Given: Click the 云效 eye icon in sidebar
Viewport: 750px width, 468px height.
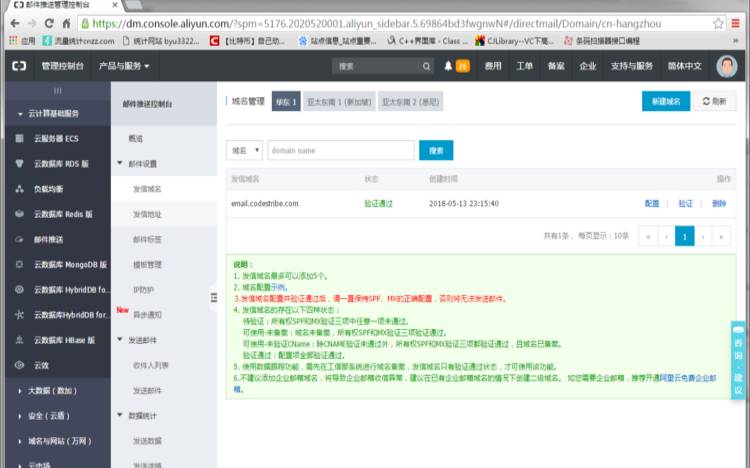Looking at the screenshot, I should pyautogui.click(x=20, y=365).
